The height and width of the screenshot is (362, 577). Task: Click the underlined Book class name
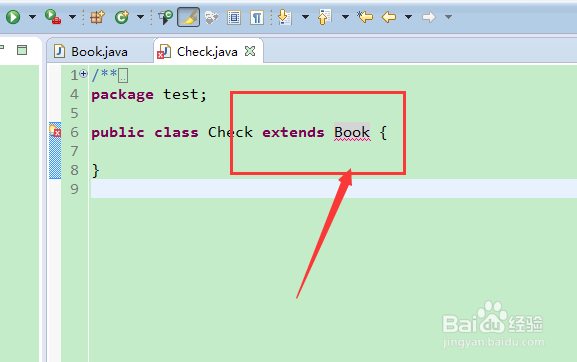click(x=352, y=132)
